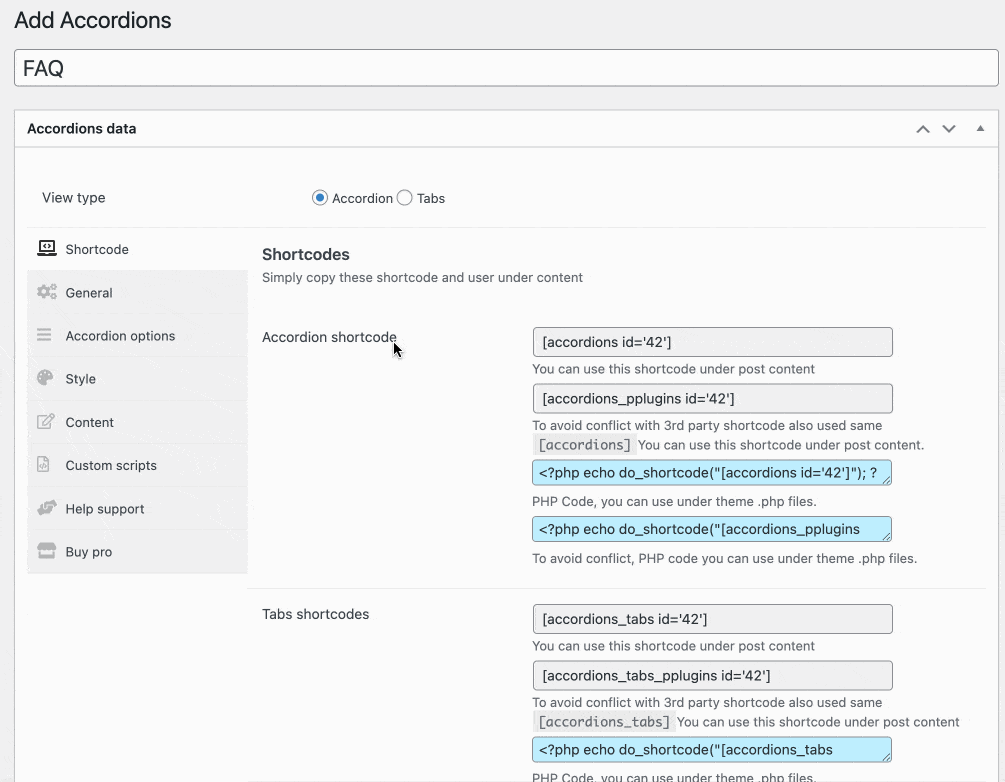Click the down-arrow on Accordions data header
1005x782 pixels.
948,128
